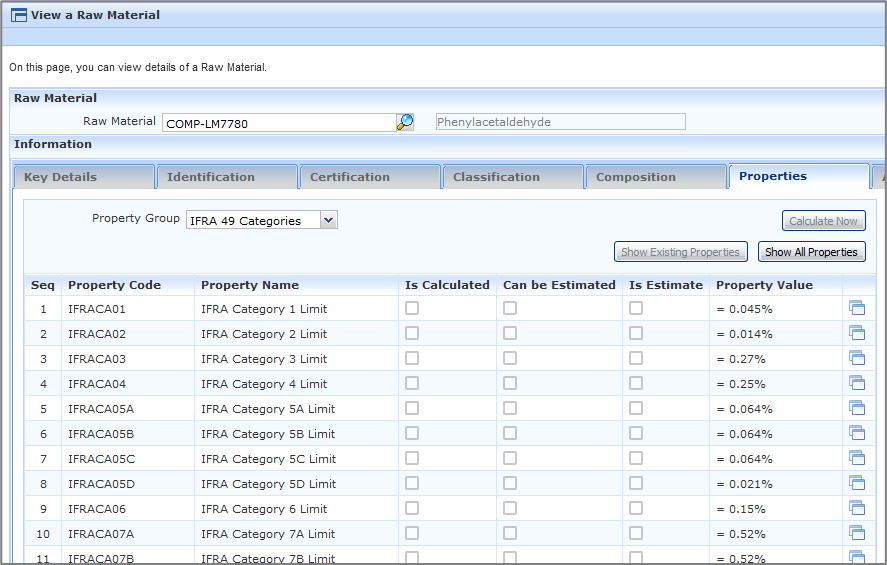Switch to the Composition tab
Viewport: 887px width, 565px height.
coord(656,177)
